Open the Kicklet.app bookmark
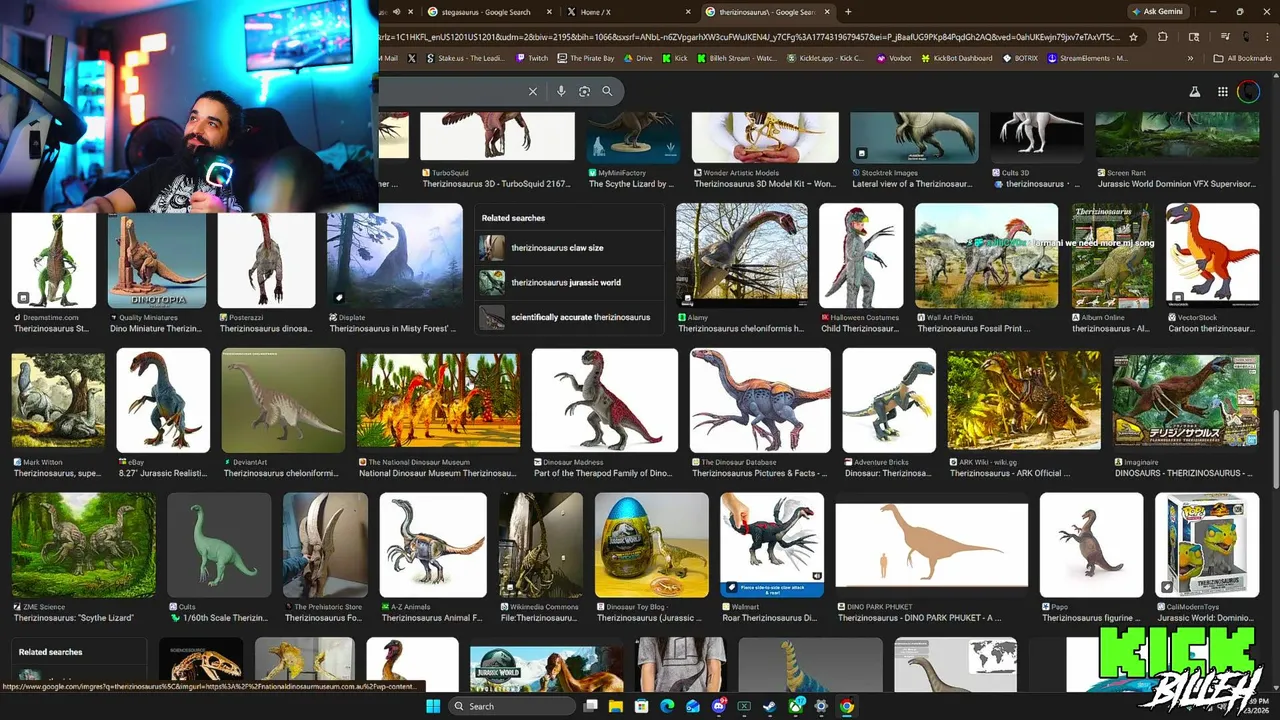This screenshot has height=720, width=1280. point(825,58)
